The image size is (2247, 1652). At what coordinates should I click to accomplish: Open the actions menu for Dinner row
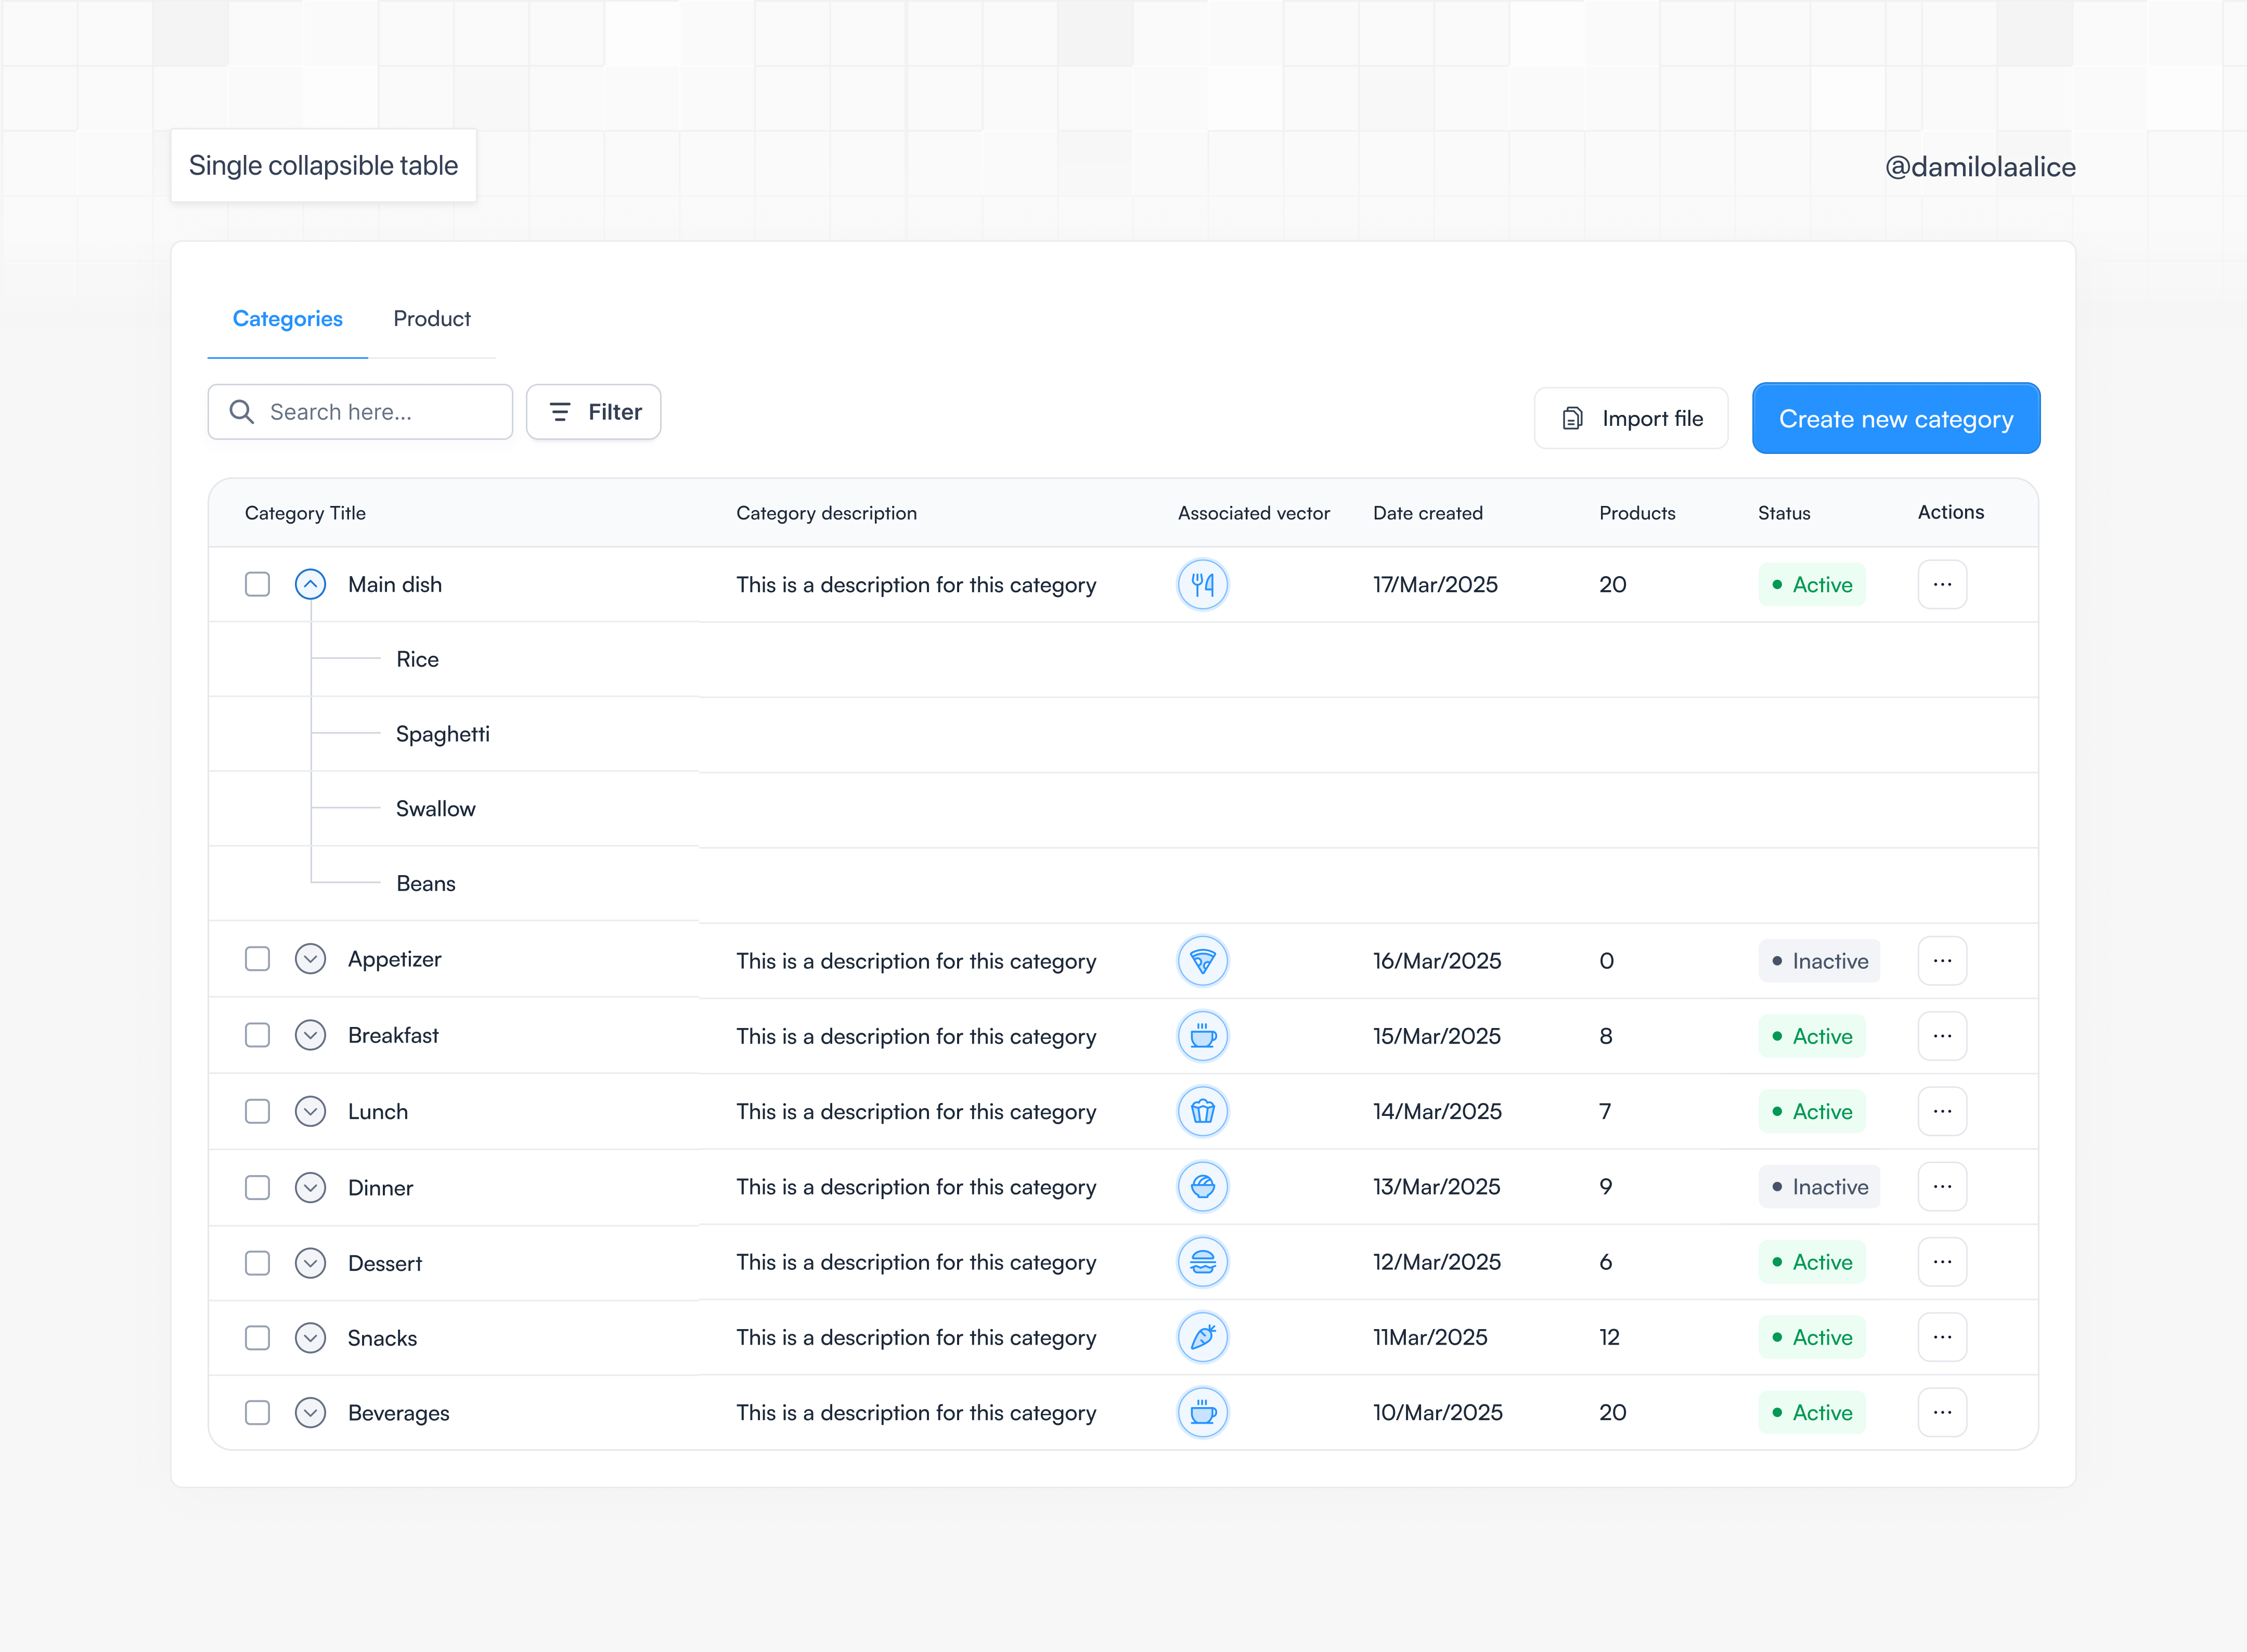pyautogui.click(x=1942, y=1187)
